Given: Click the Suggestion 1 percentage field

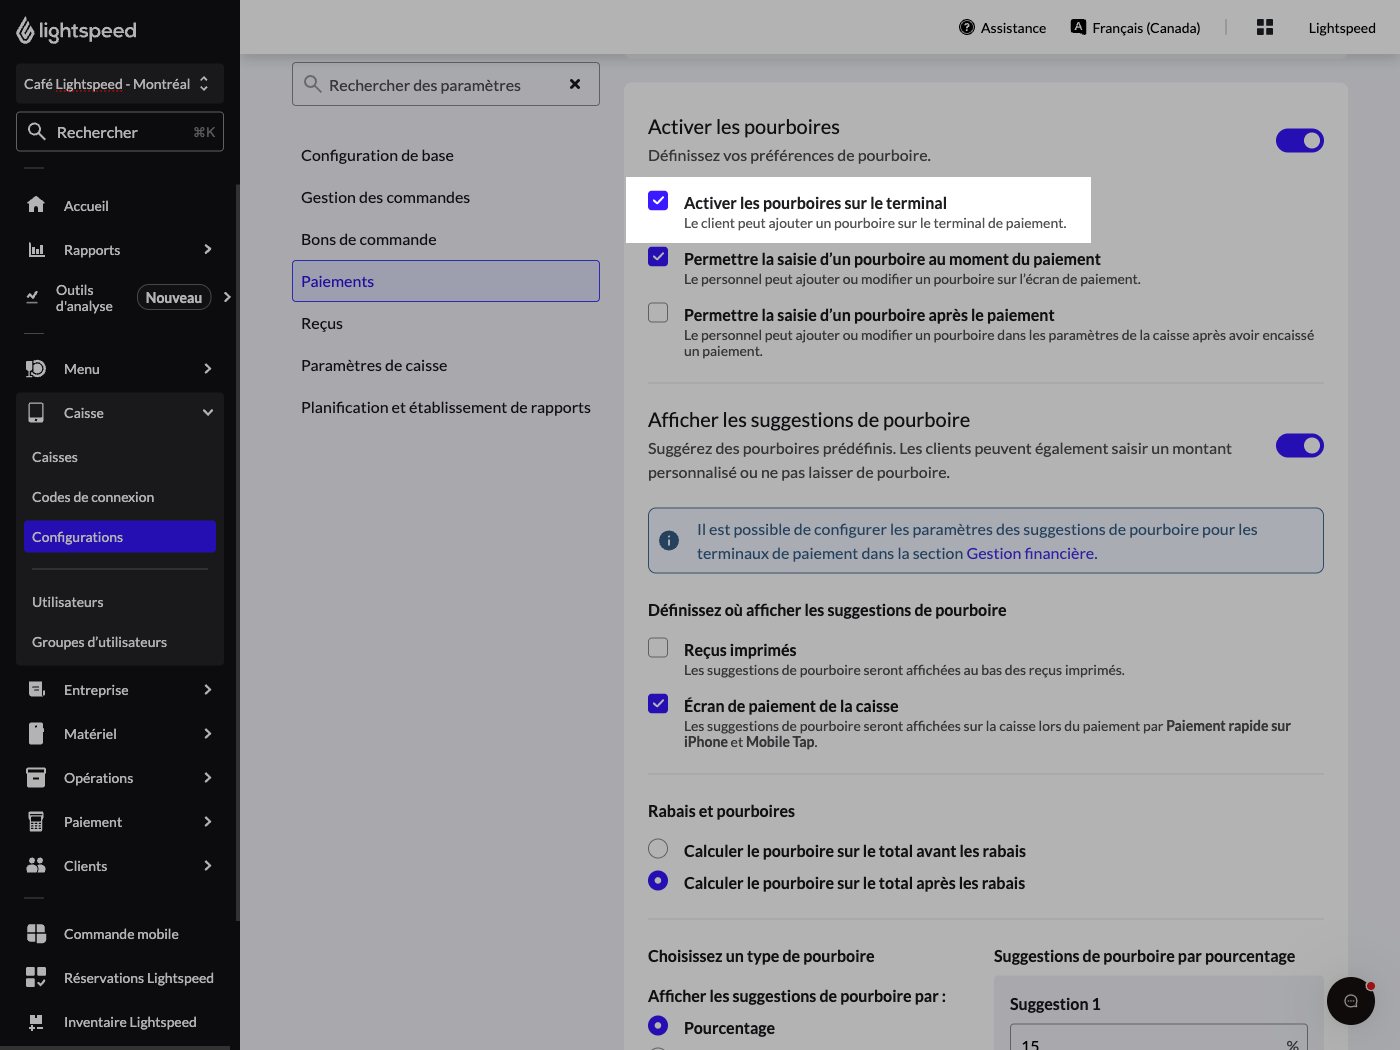Looking at the screenshot, I should [x=1159, y=1037].
